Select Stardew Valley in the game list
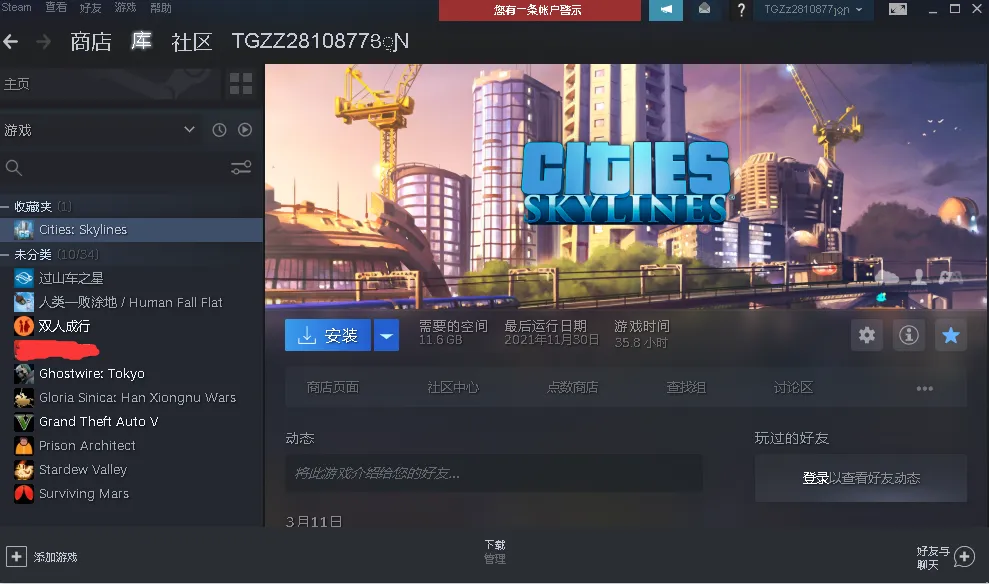The width and height of the screenshot is (989, 584). (x=83, y=470)
